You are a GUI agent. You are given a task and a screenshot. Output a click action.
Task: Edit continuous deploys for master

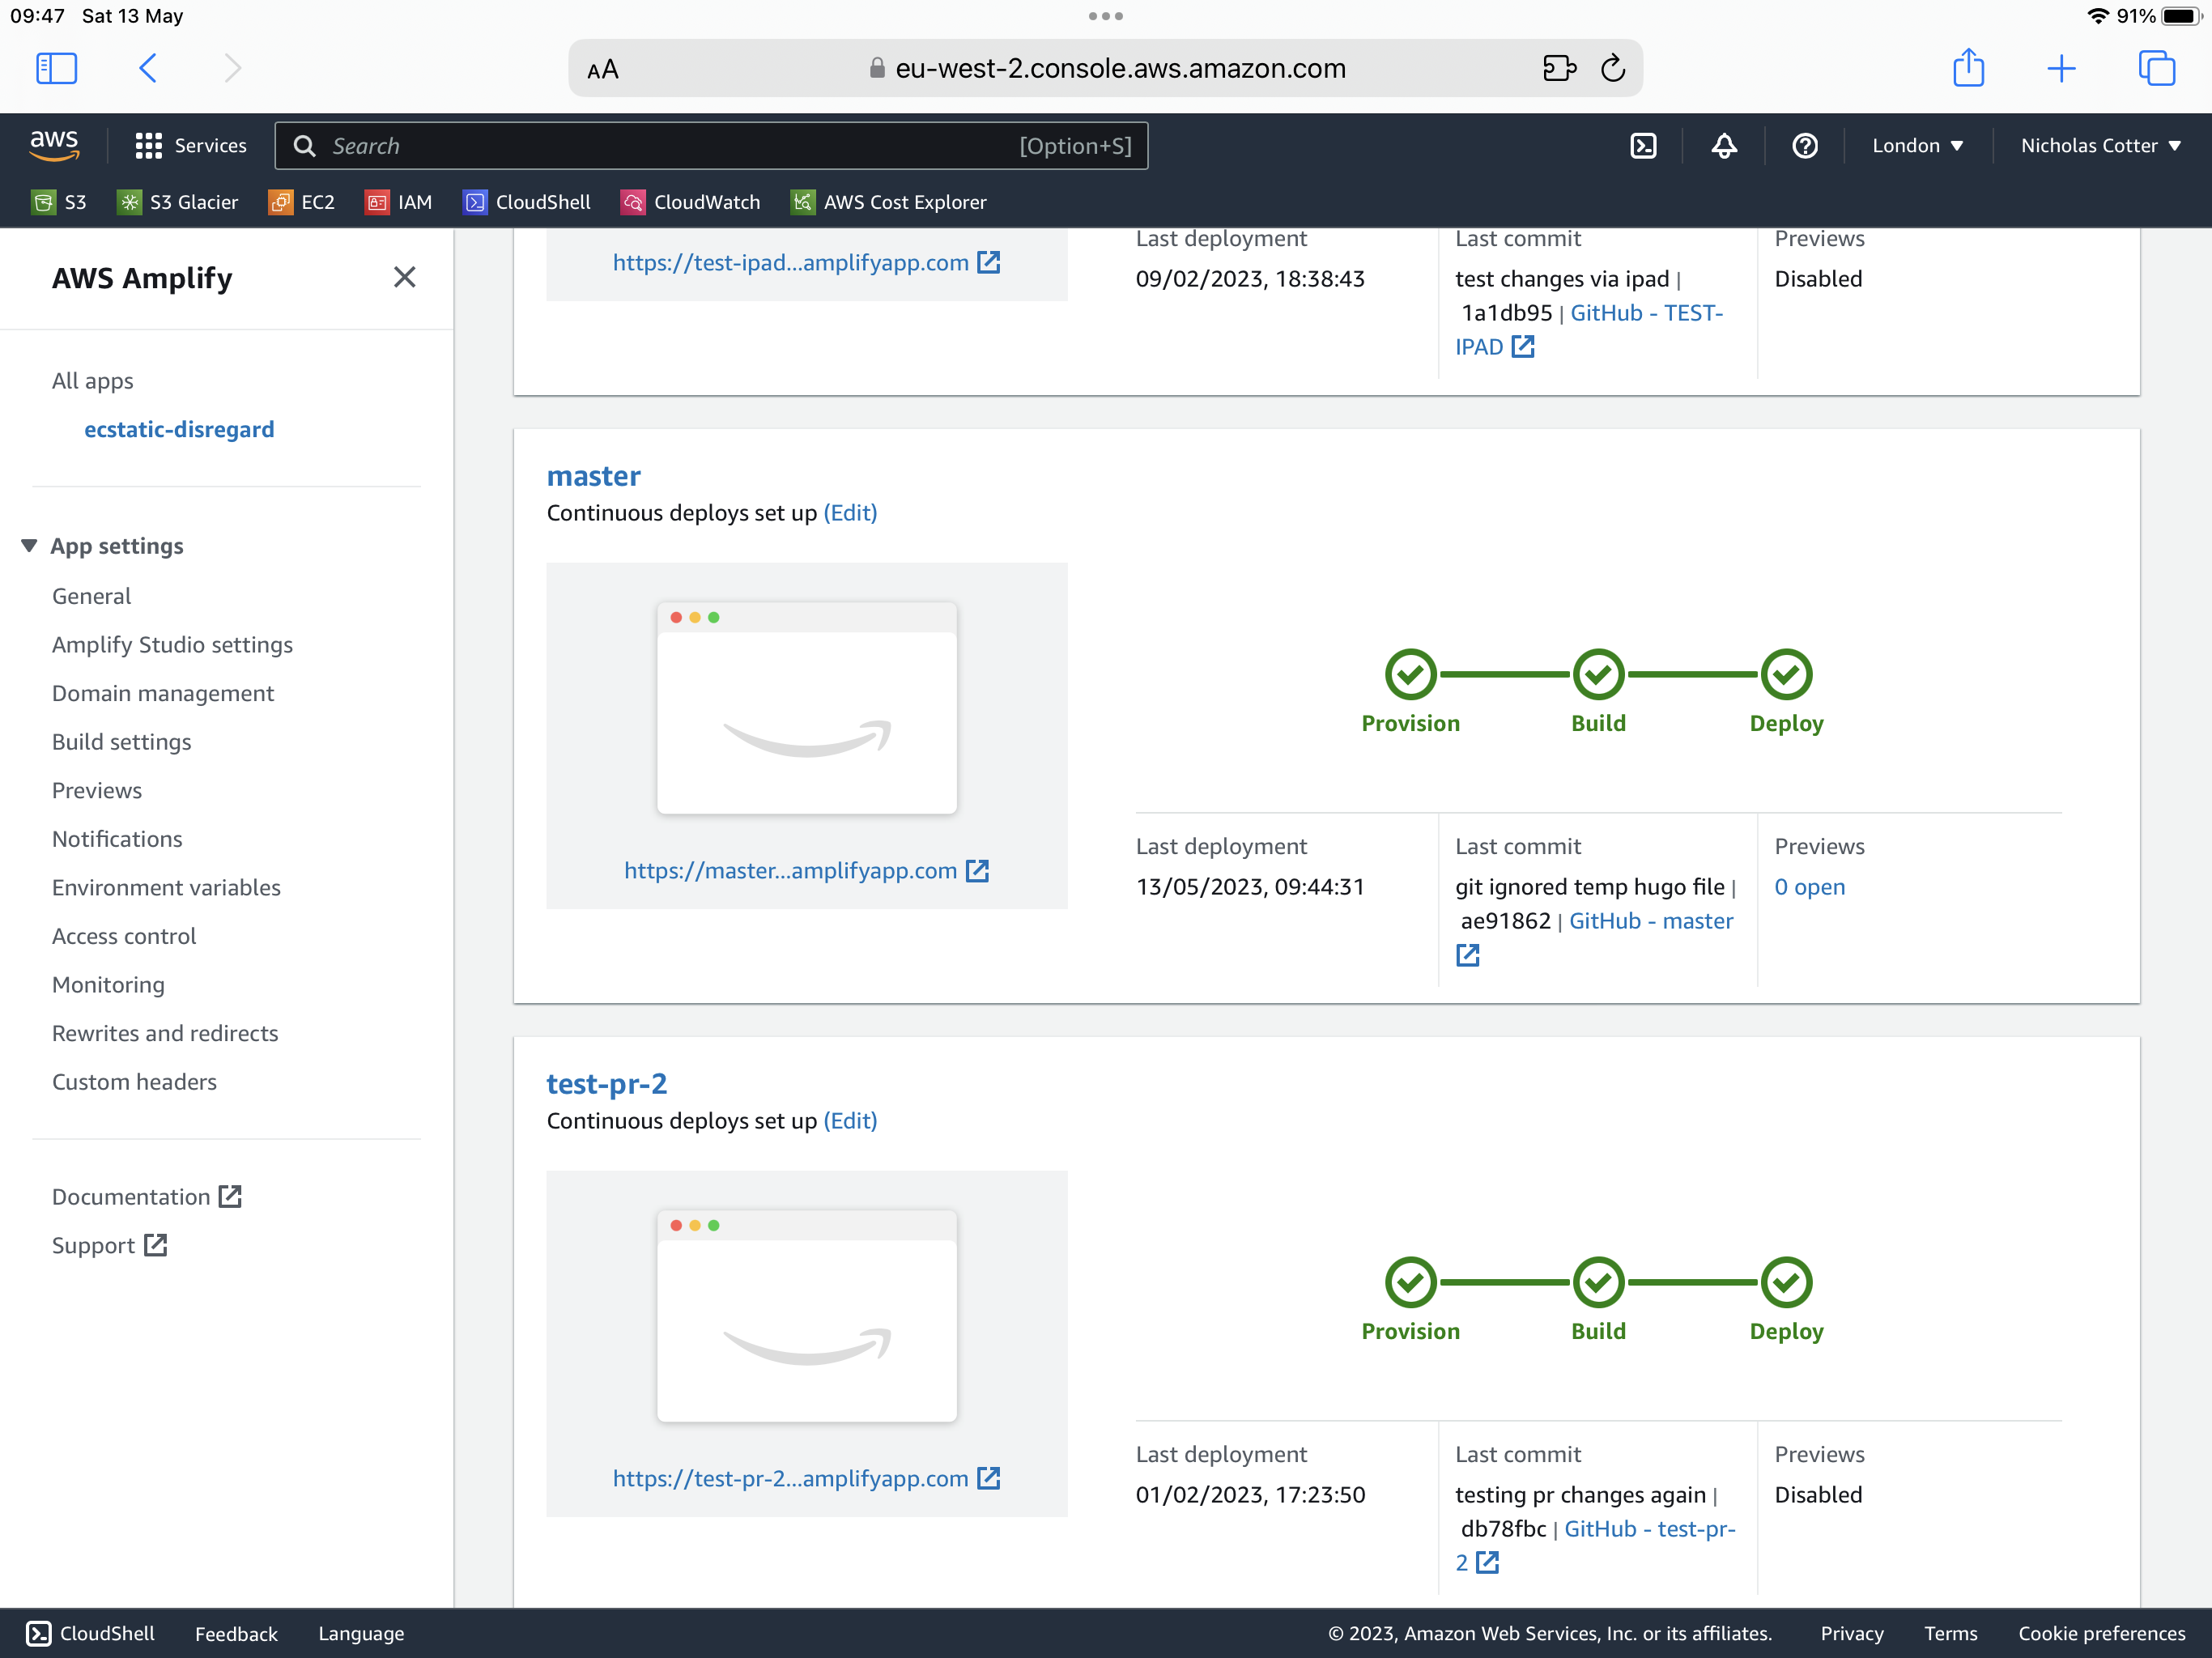(x=850, y=513)
